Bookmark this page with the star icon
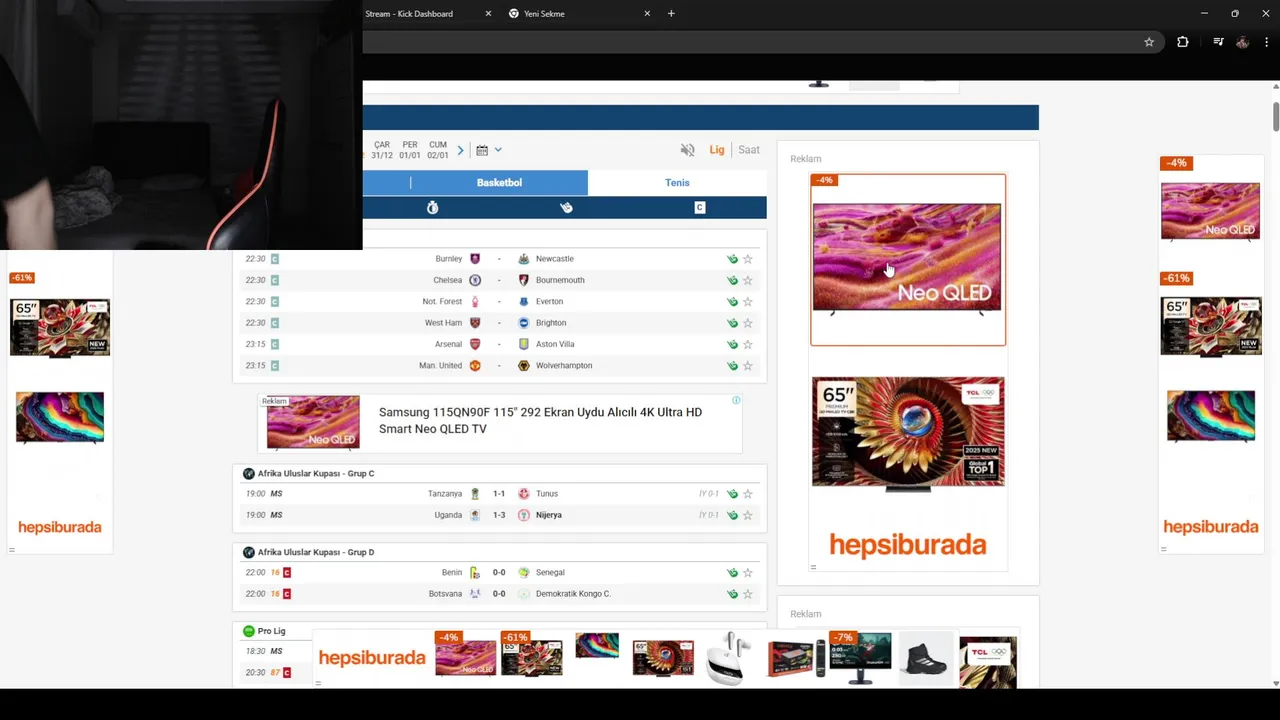1280x720 pixels. [x=1149, y=42]
